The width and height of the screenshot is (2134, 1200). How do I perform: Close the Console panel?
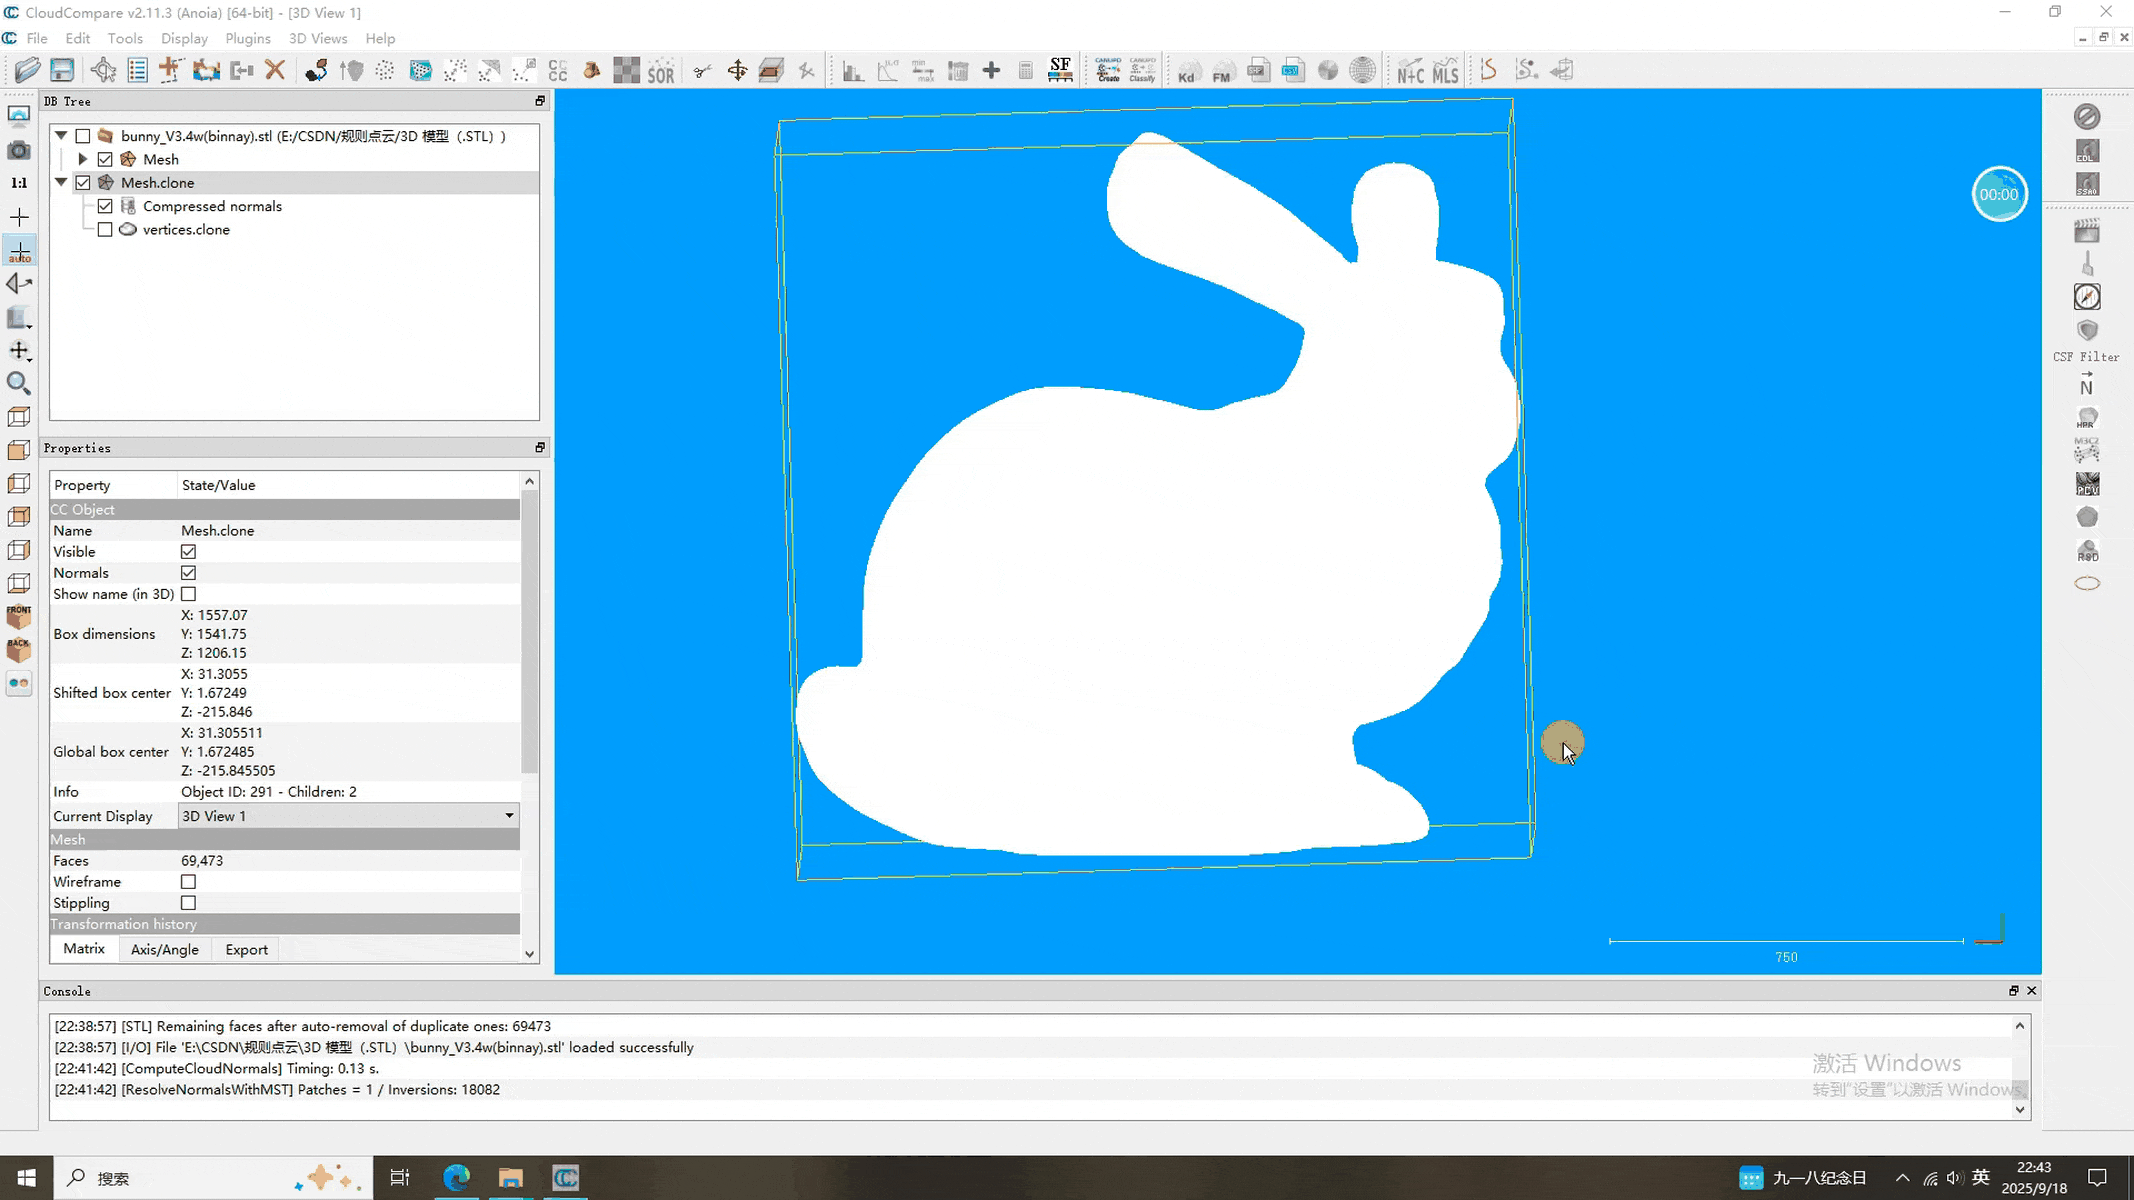[2031, 991]
